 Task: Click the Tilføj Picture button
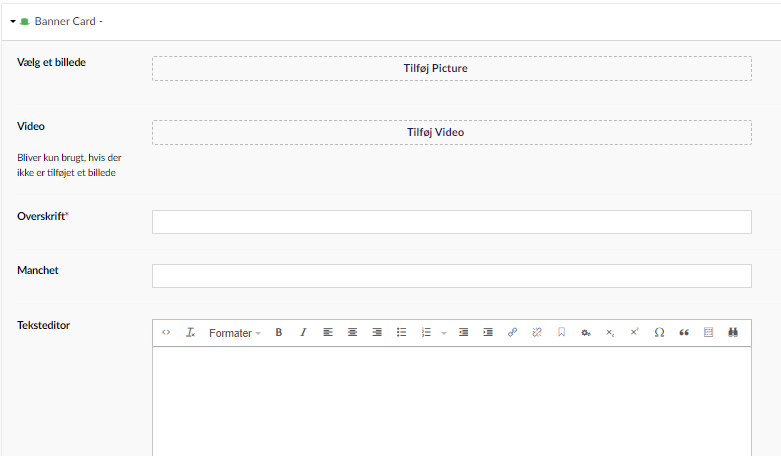(451, 69)
